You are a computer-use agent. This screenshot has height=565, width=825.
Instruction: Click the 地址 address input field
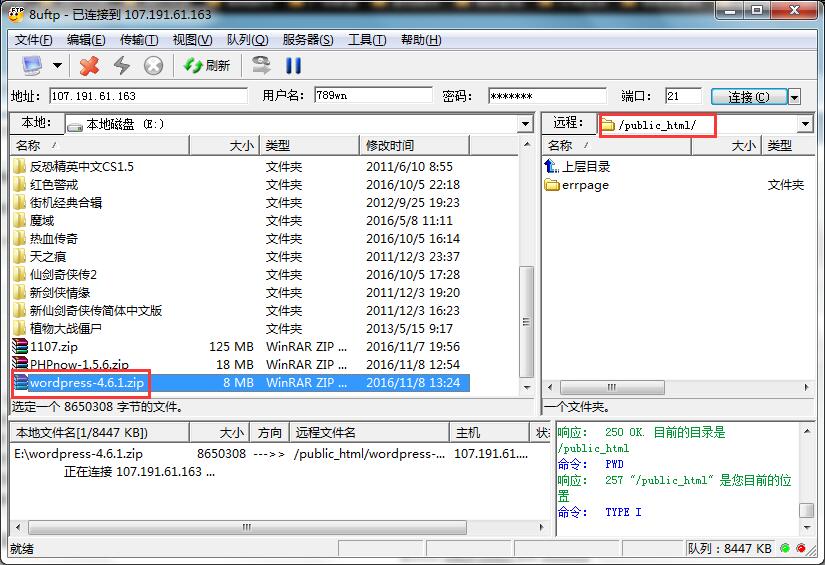[x=148, y=96]
